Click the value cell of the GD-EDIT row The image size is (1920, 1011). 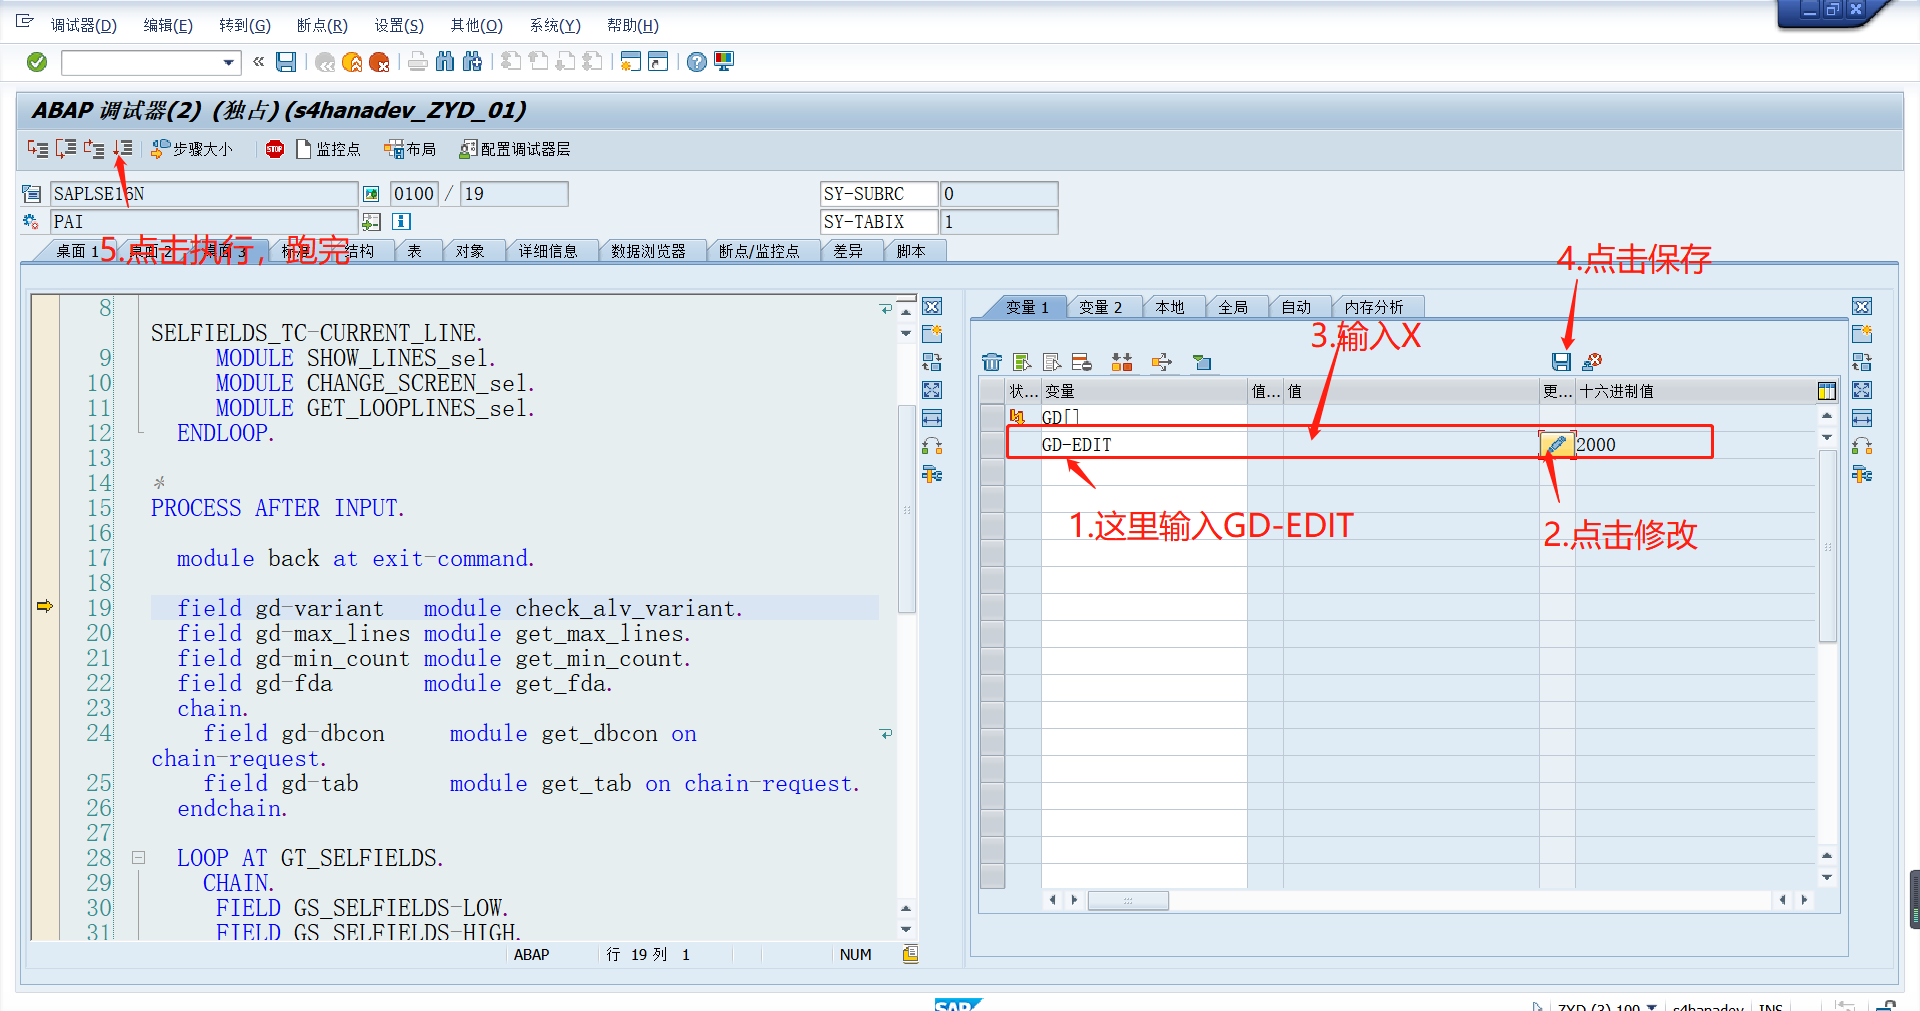click(1410, 445)
